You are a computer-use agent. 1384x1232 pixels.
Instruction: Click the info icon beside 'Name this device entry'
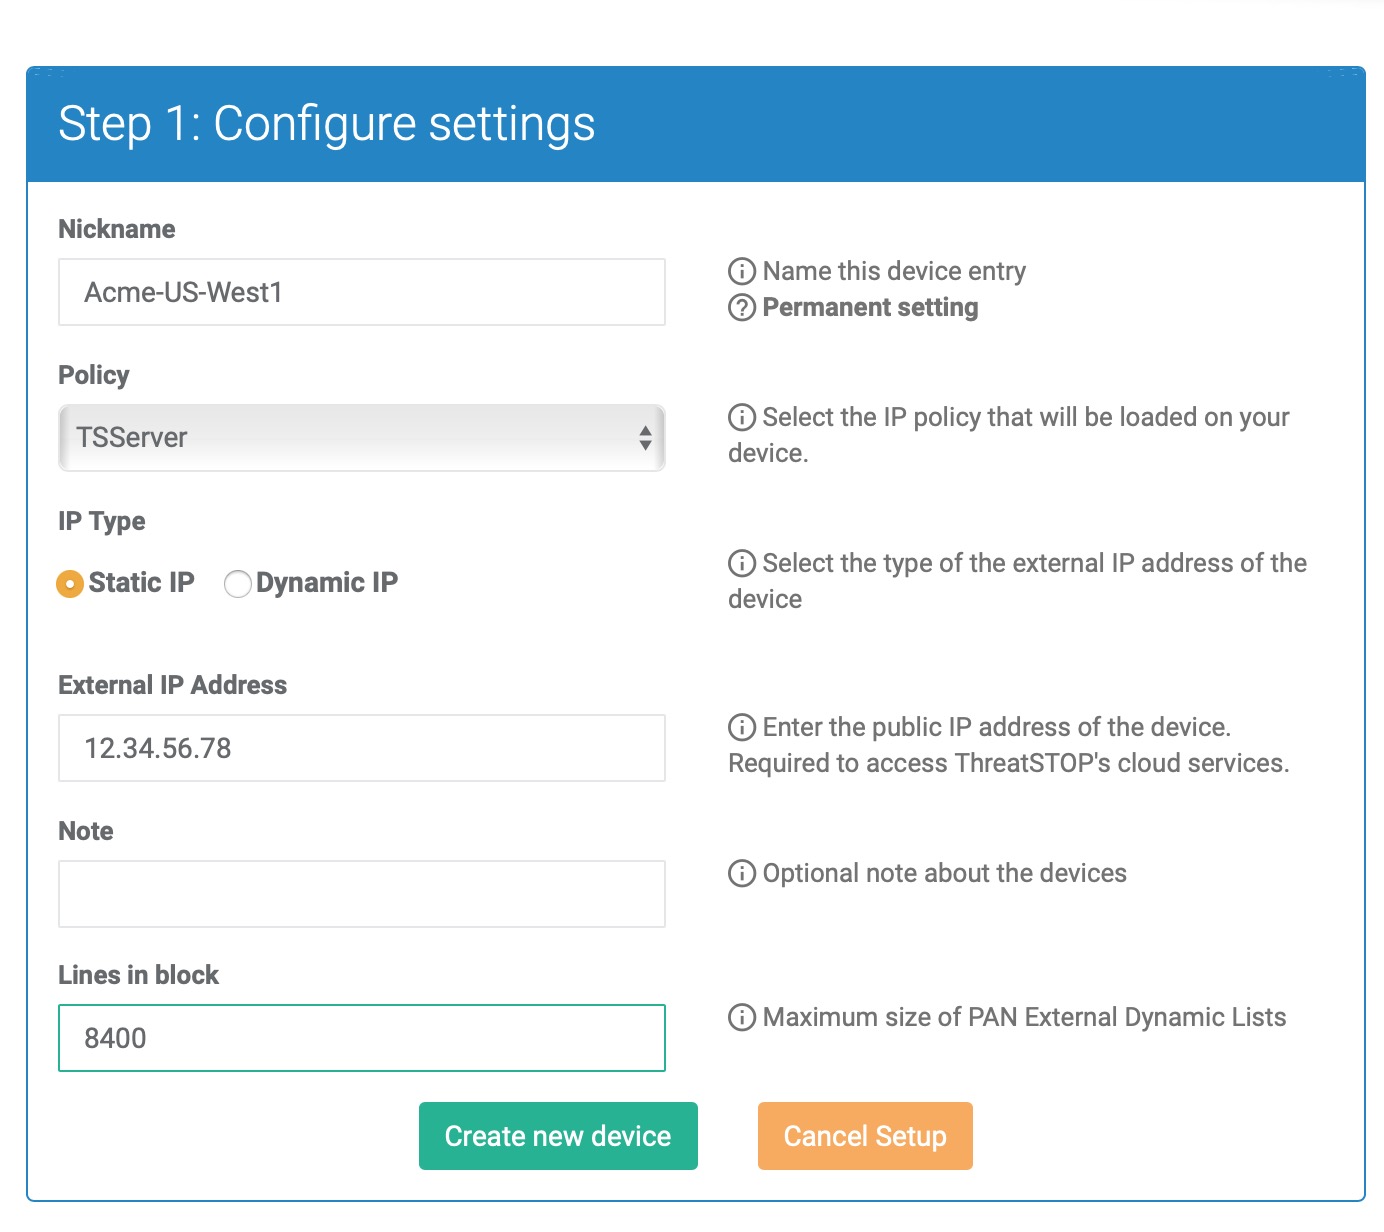pyautogui.click(x=742, y=271)
